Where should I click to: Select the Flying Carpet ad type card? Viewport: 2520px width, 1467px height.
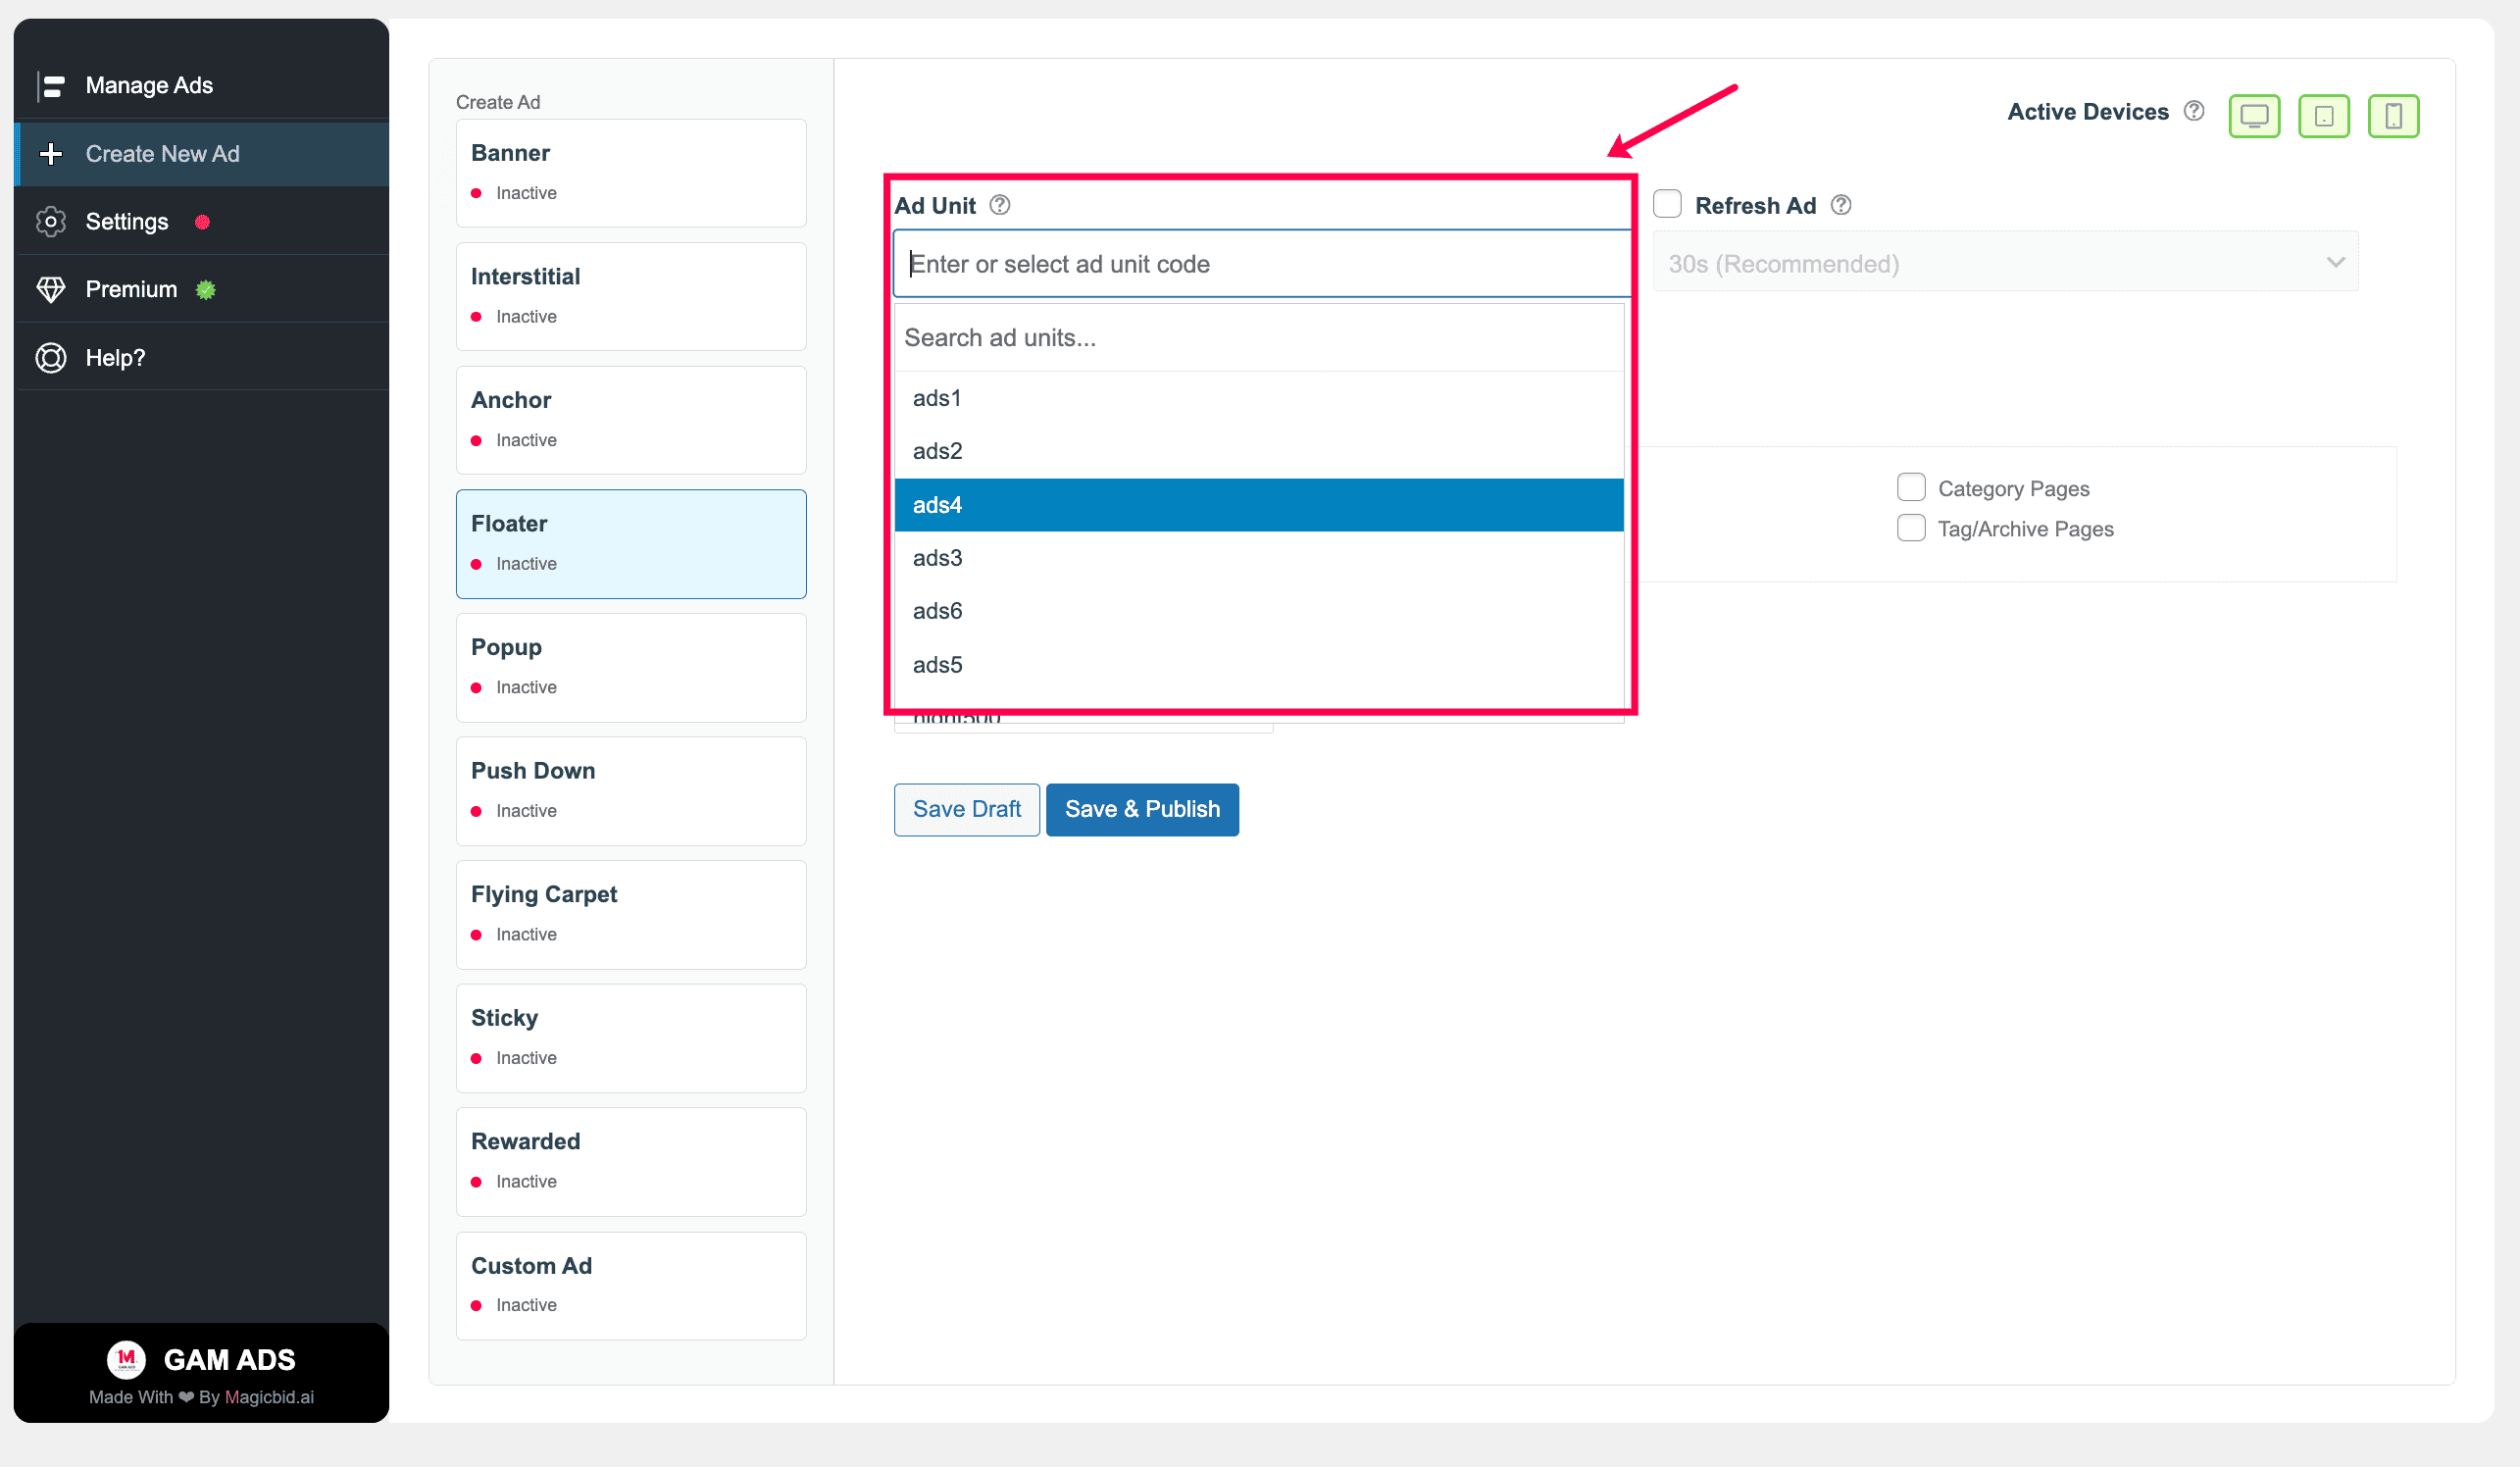(x=631, y=914)
